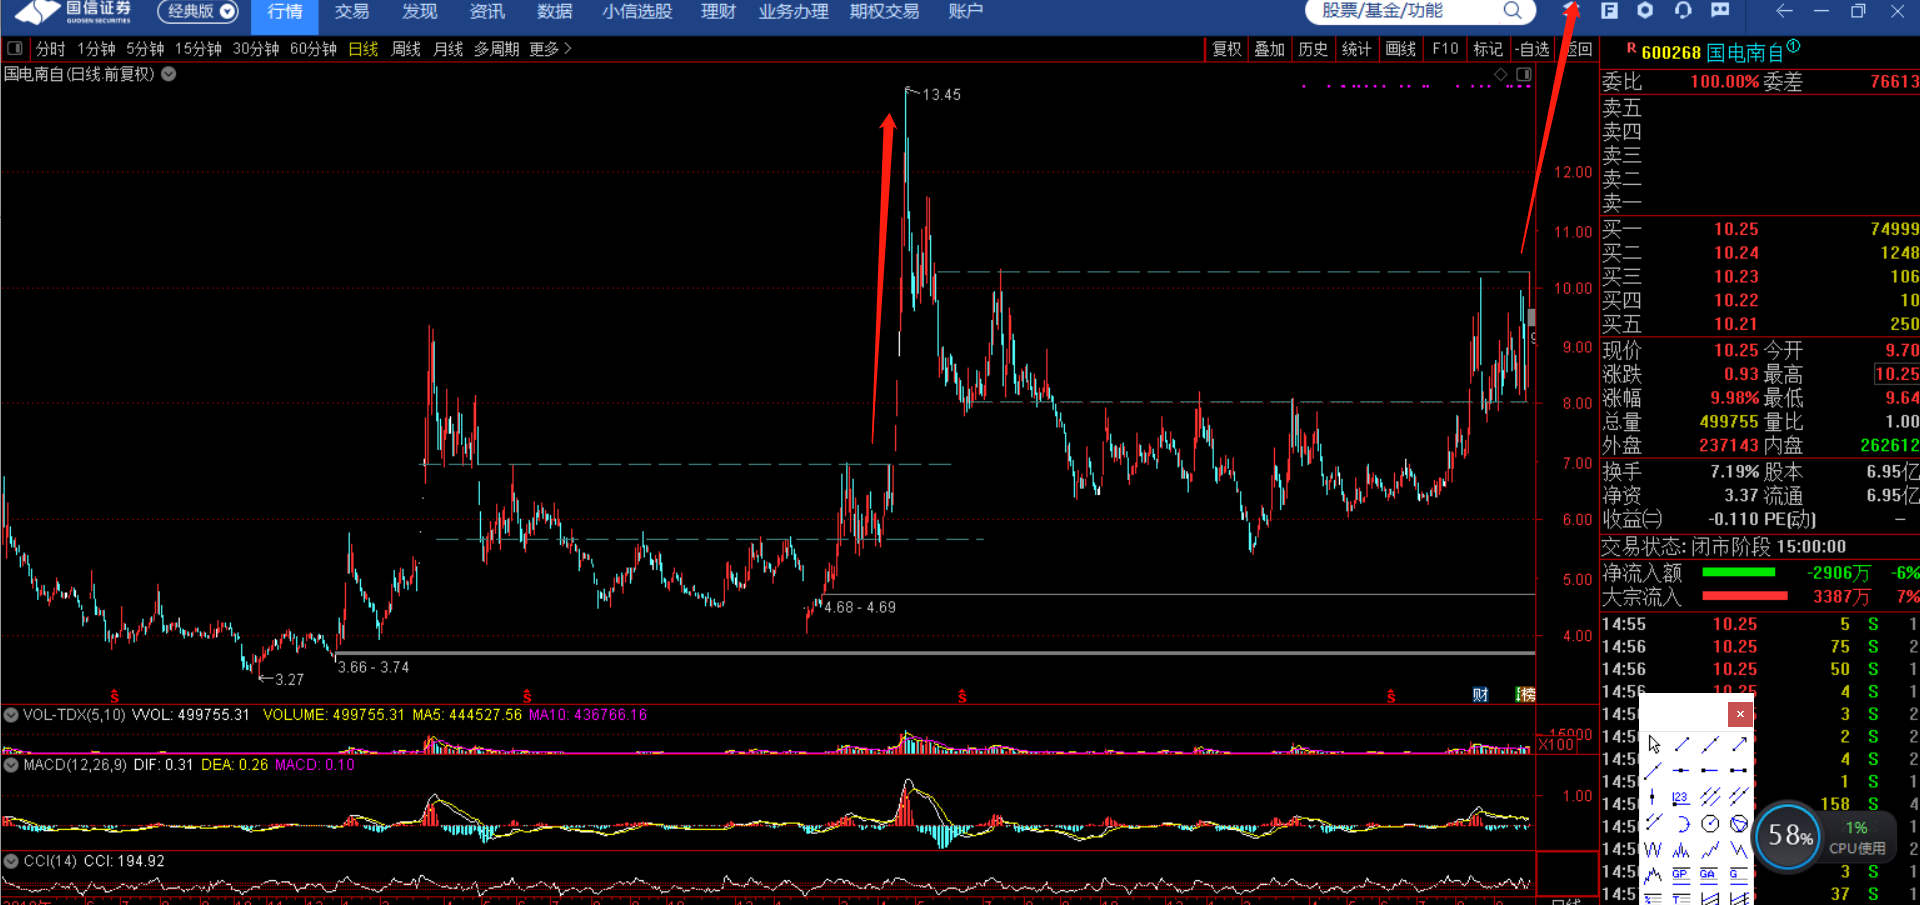Expand the 国电南自 chart title dropdown

tap(169, 74)
